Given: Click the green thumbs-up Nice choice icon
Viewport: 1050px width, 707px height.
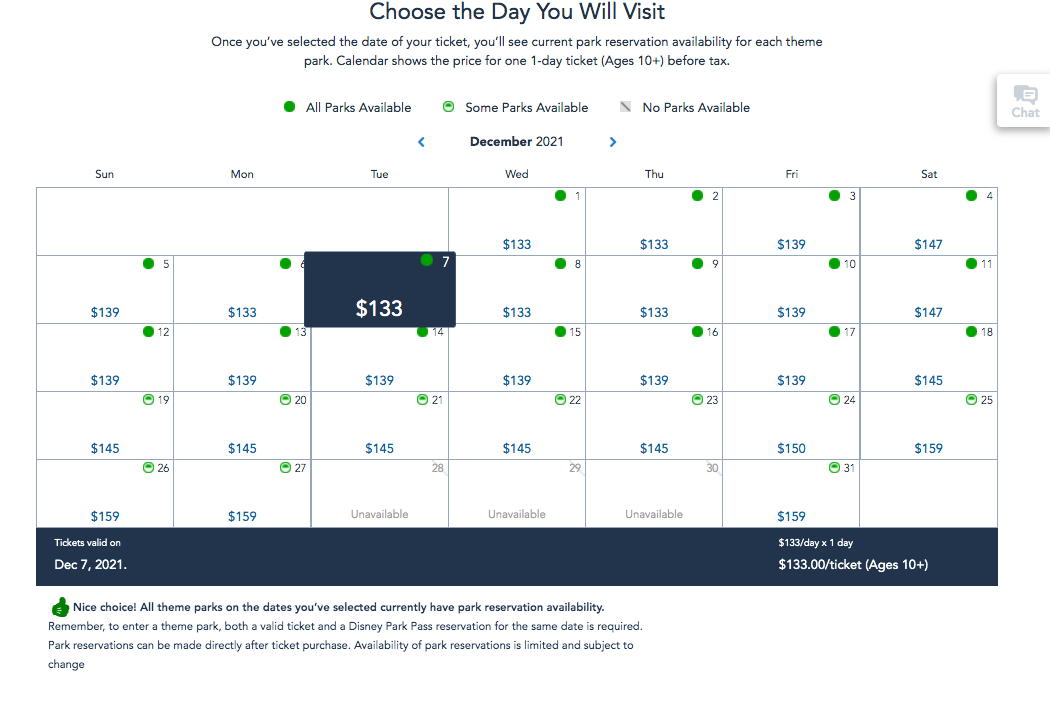Looking at the screenshot, I should 60,607.
